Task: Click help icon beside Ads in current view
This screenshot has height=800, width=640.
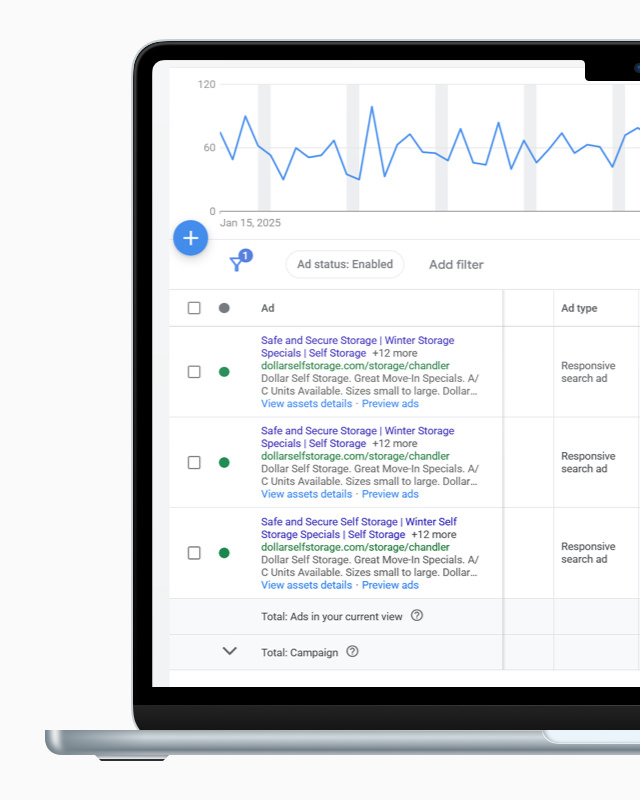Action: click(417, 616)
